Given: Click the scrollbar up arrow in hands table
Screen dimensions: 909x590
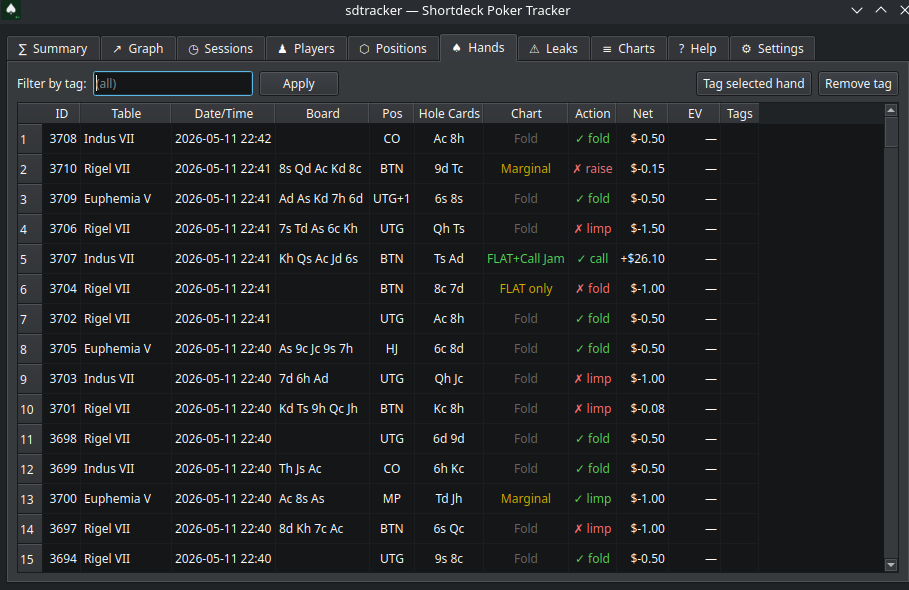Looking at the screenshot, I should [x=891, y=110].
